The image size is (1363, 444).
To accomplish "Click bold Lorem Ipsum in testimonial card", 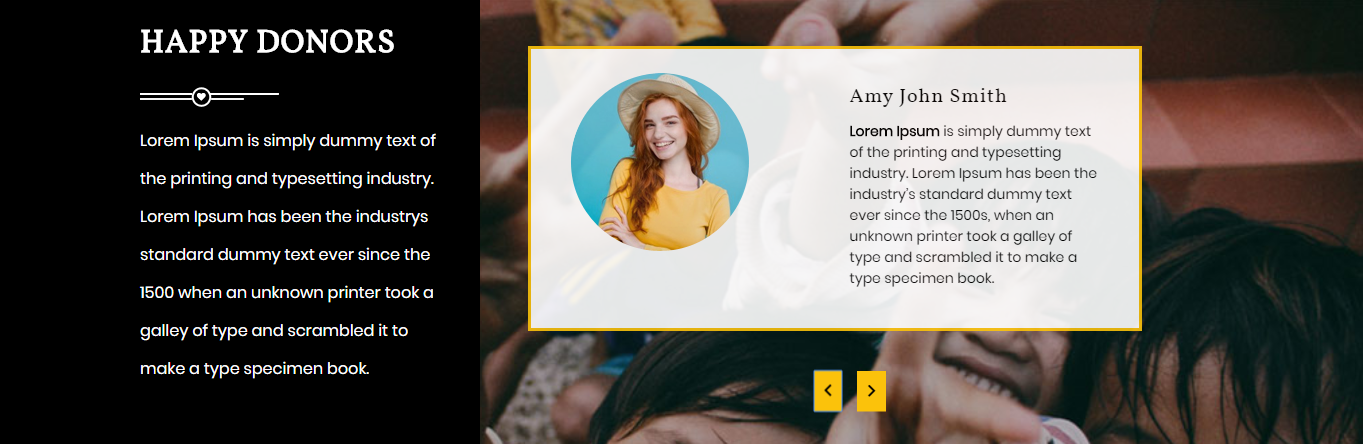I will click(894, 131).
